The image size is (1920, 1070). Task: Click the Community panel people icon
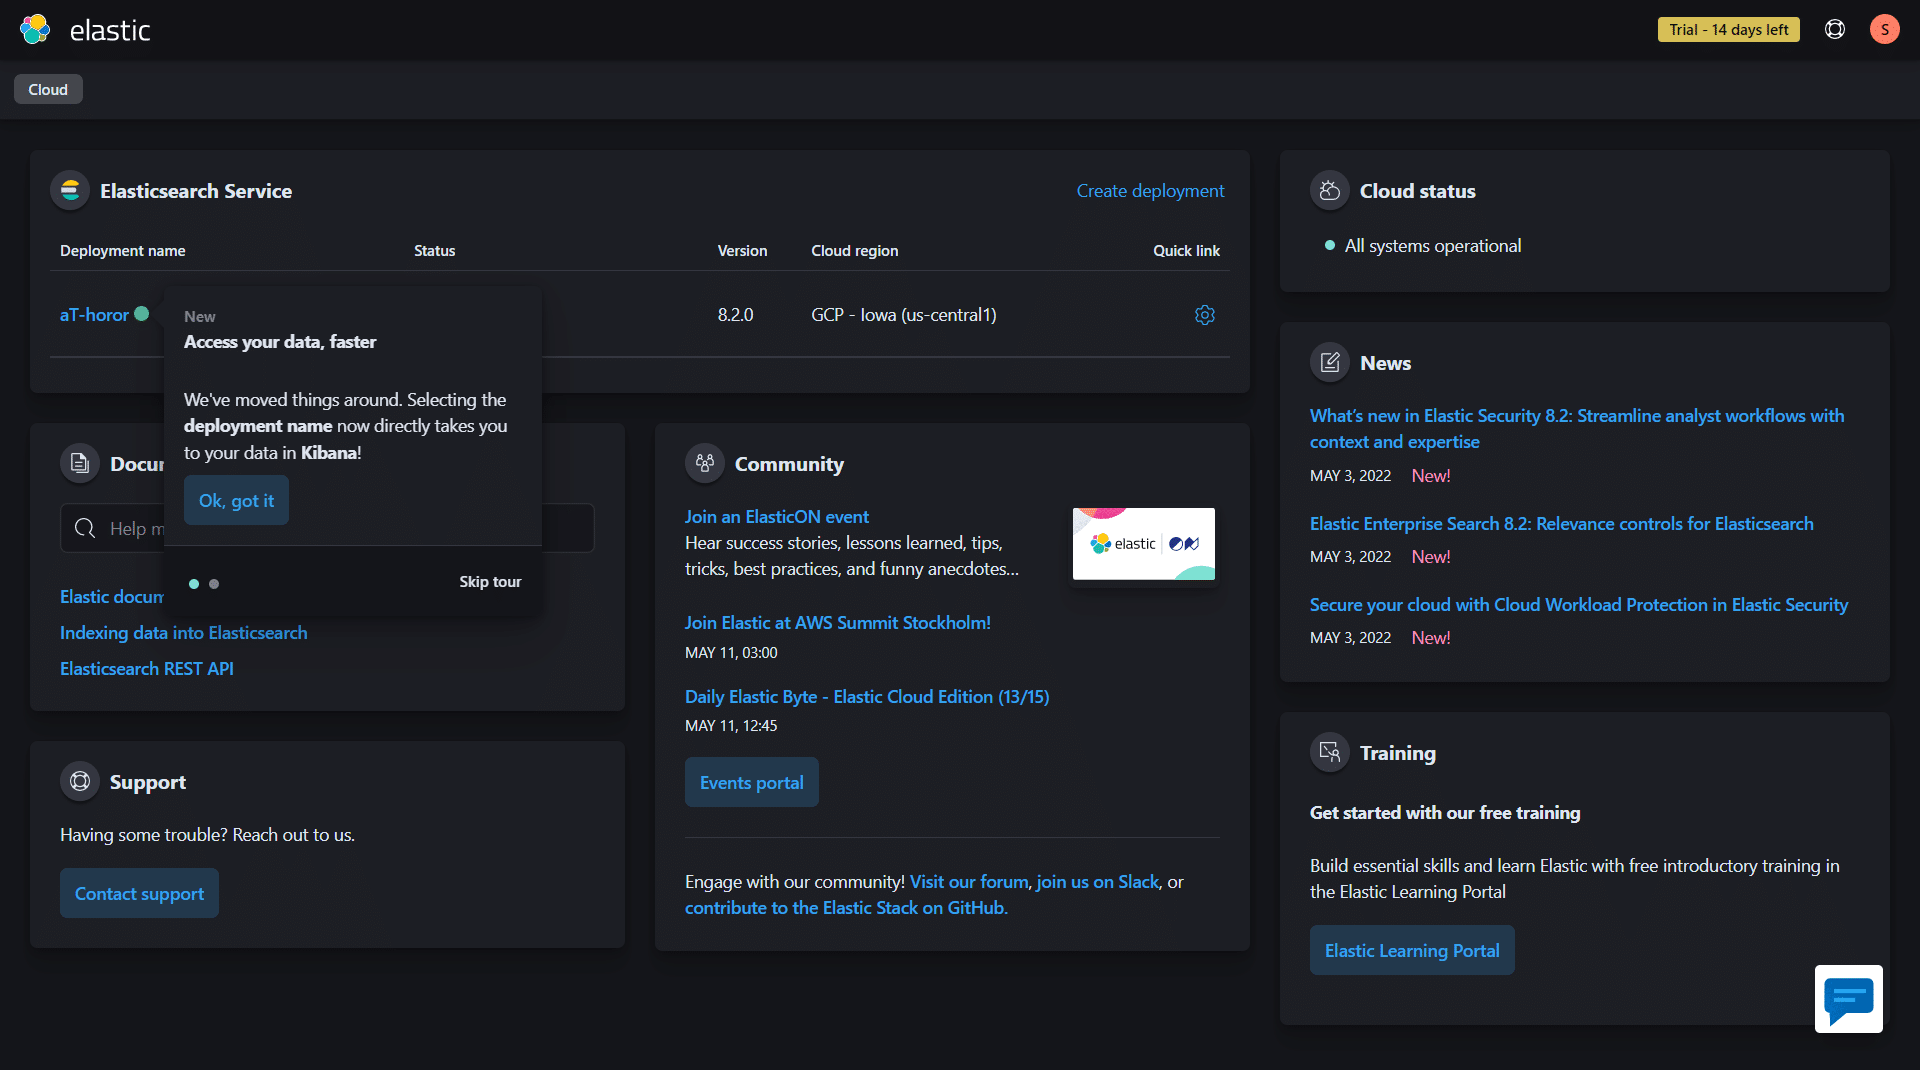pos(704,463)
